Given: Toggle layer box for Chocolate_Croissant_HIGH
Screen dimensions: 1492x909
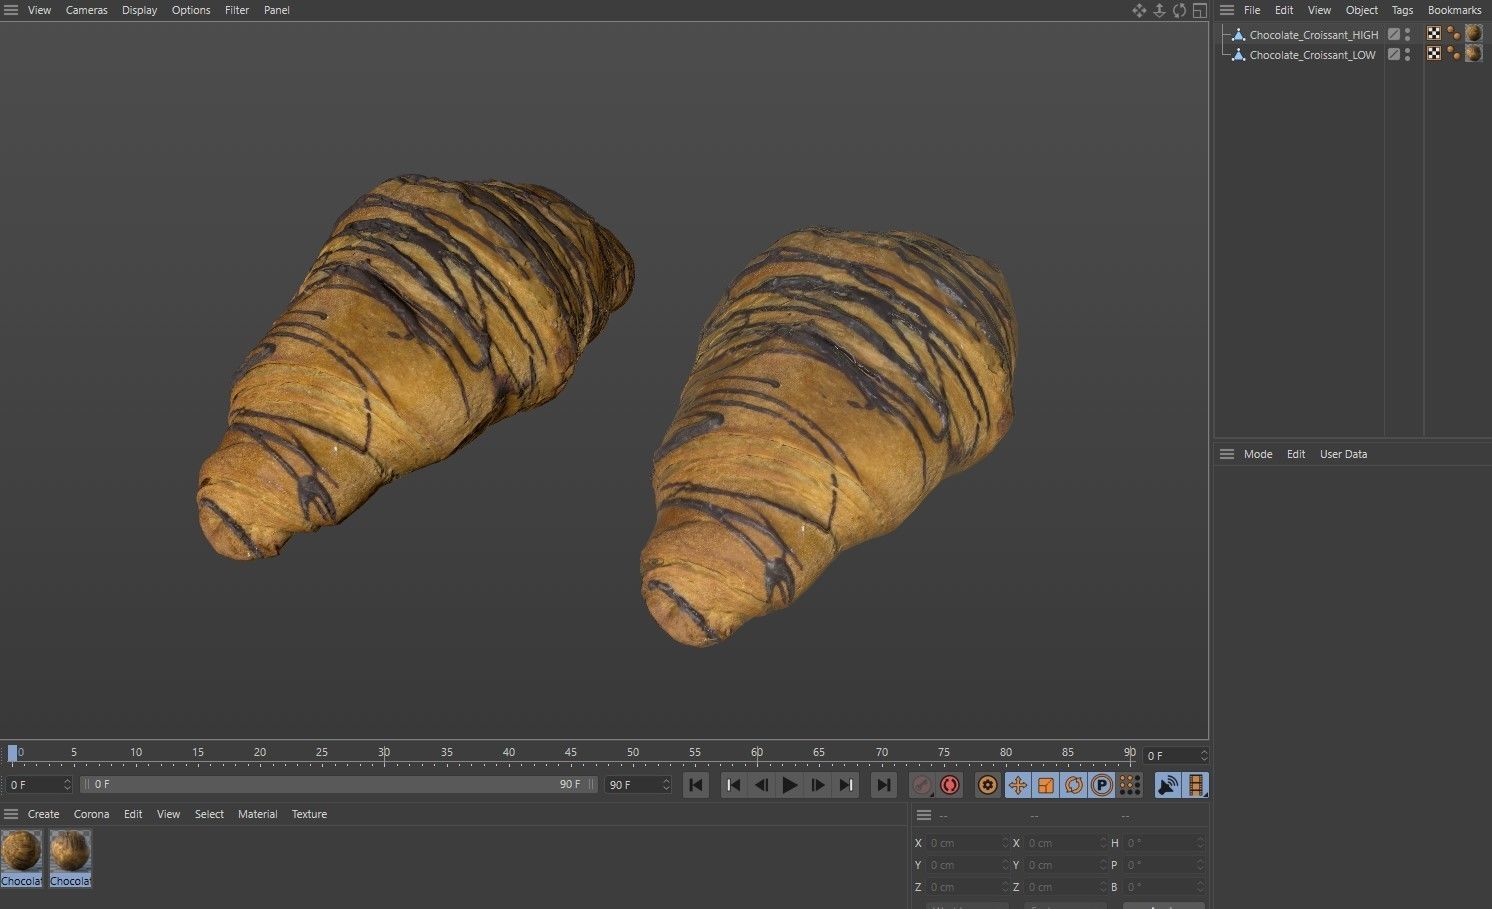Looking at the screenshot, I should 1394,34.
